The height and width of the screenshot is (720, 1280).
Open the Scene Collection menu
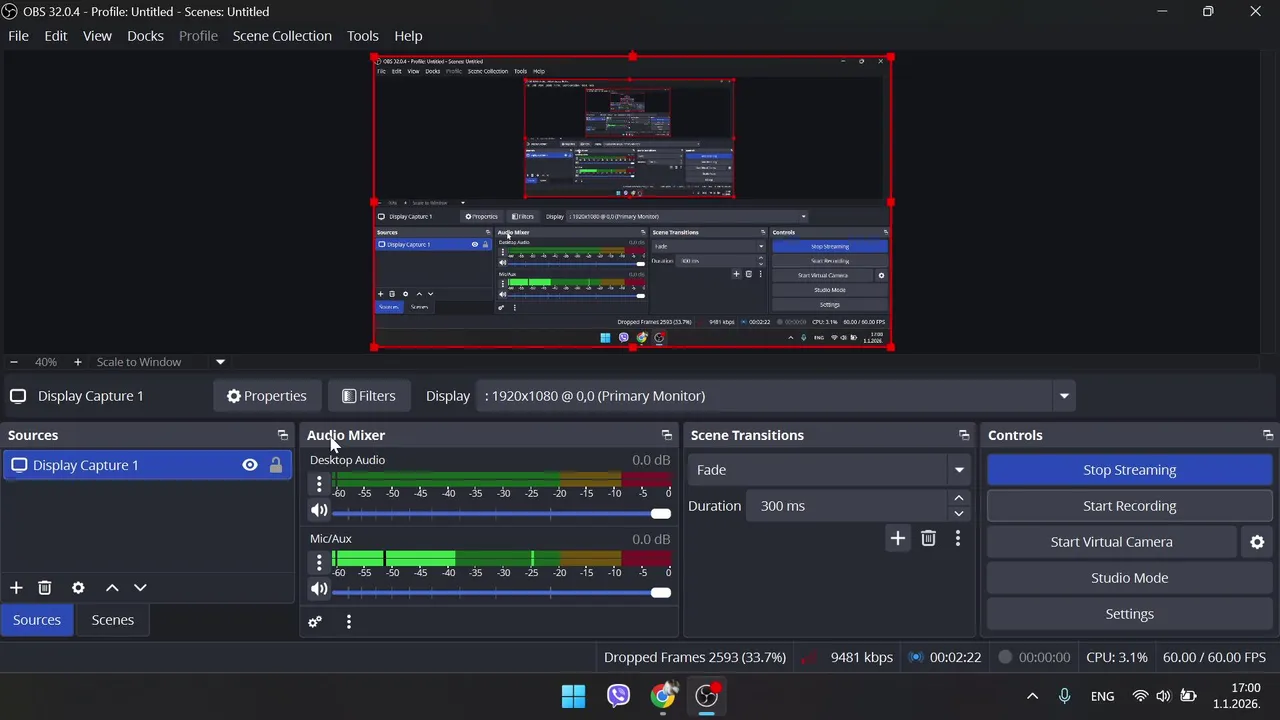282,36
